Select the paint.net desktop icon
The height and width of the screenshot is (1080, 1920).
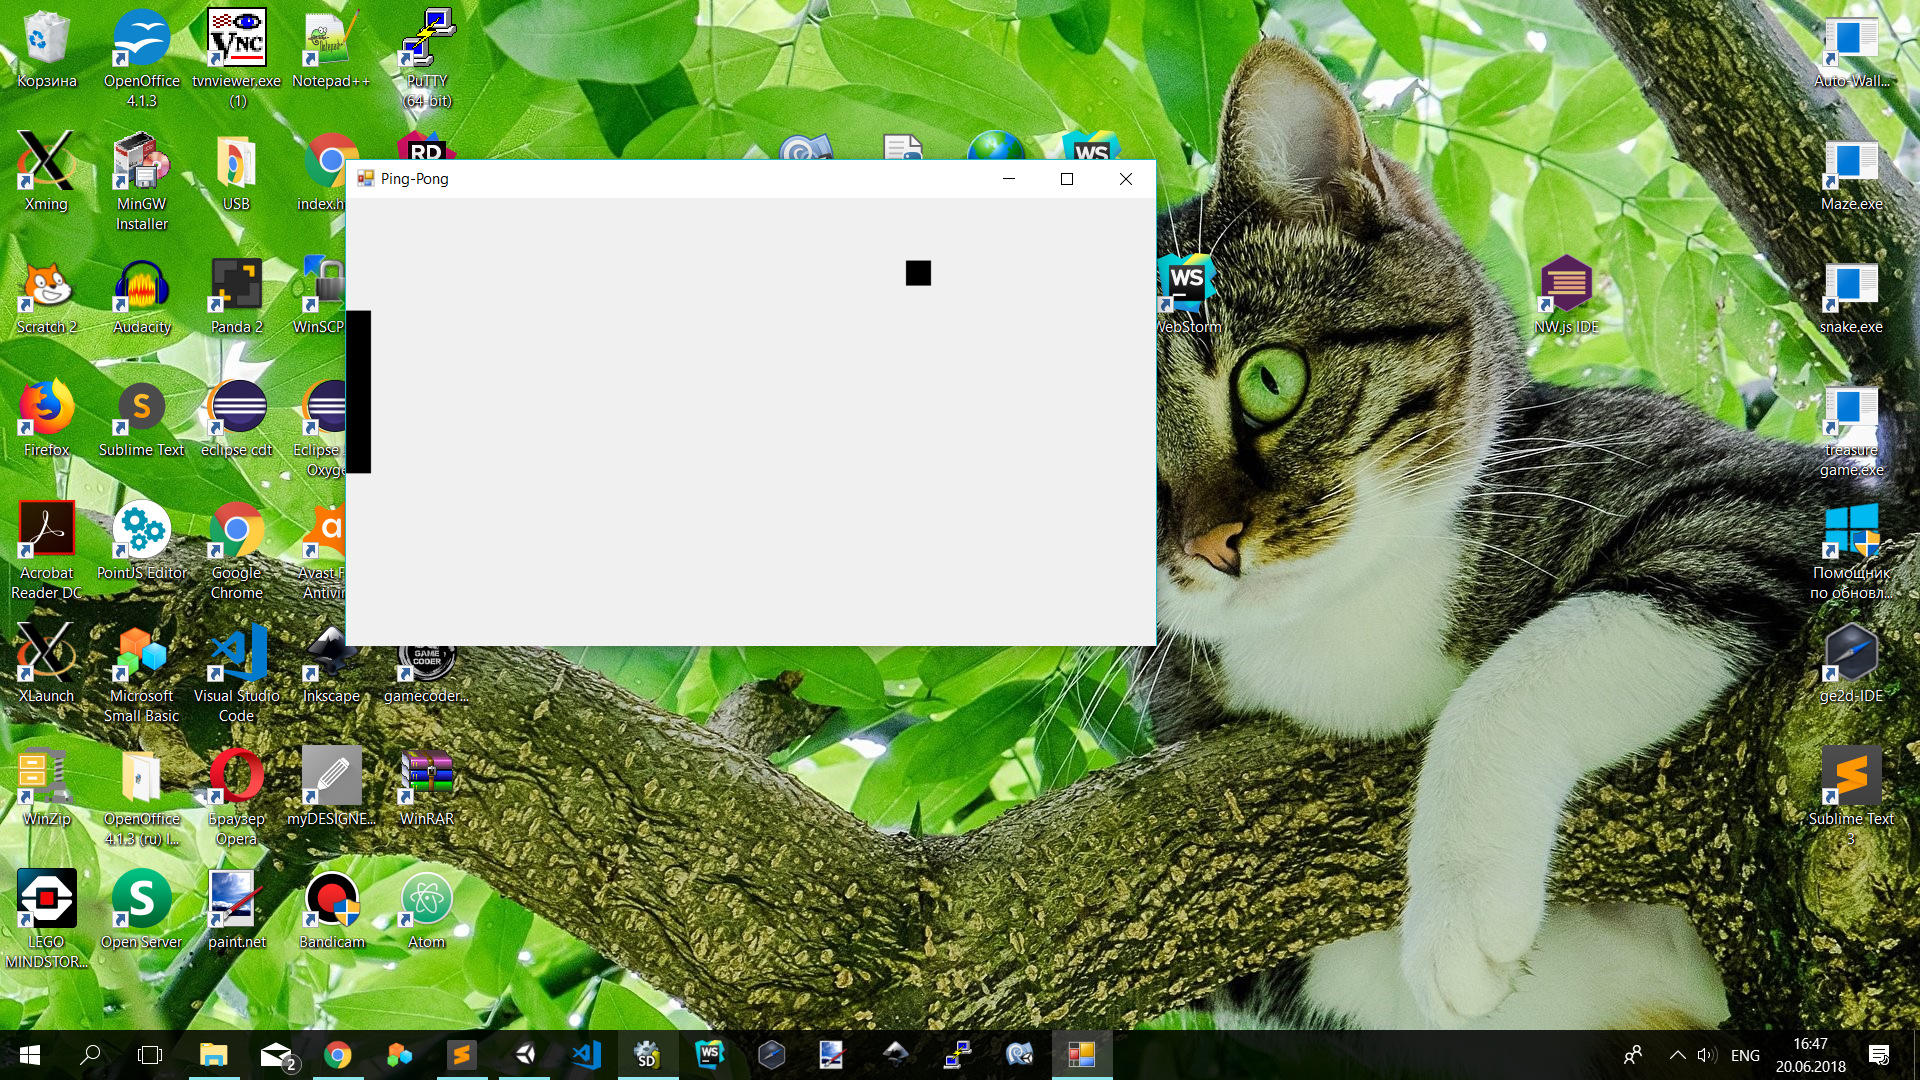[x=236, y=905]
